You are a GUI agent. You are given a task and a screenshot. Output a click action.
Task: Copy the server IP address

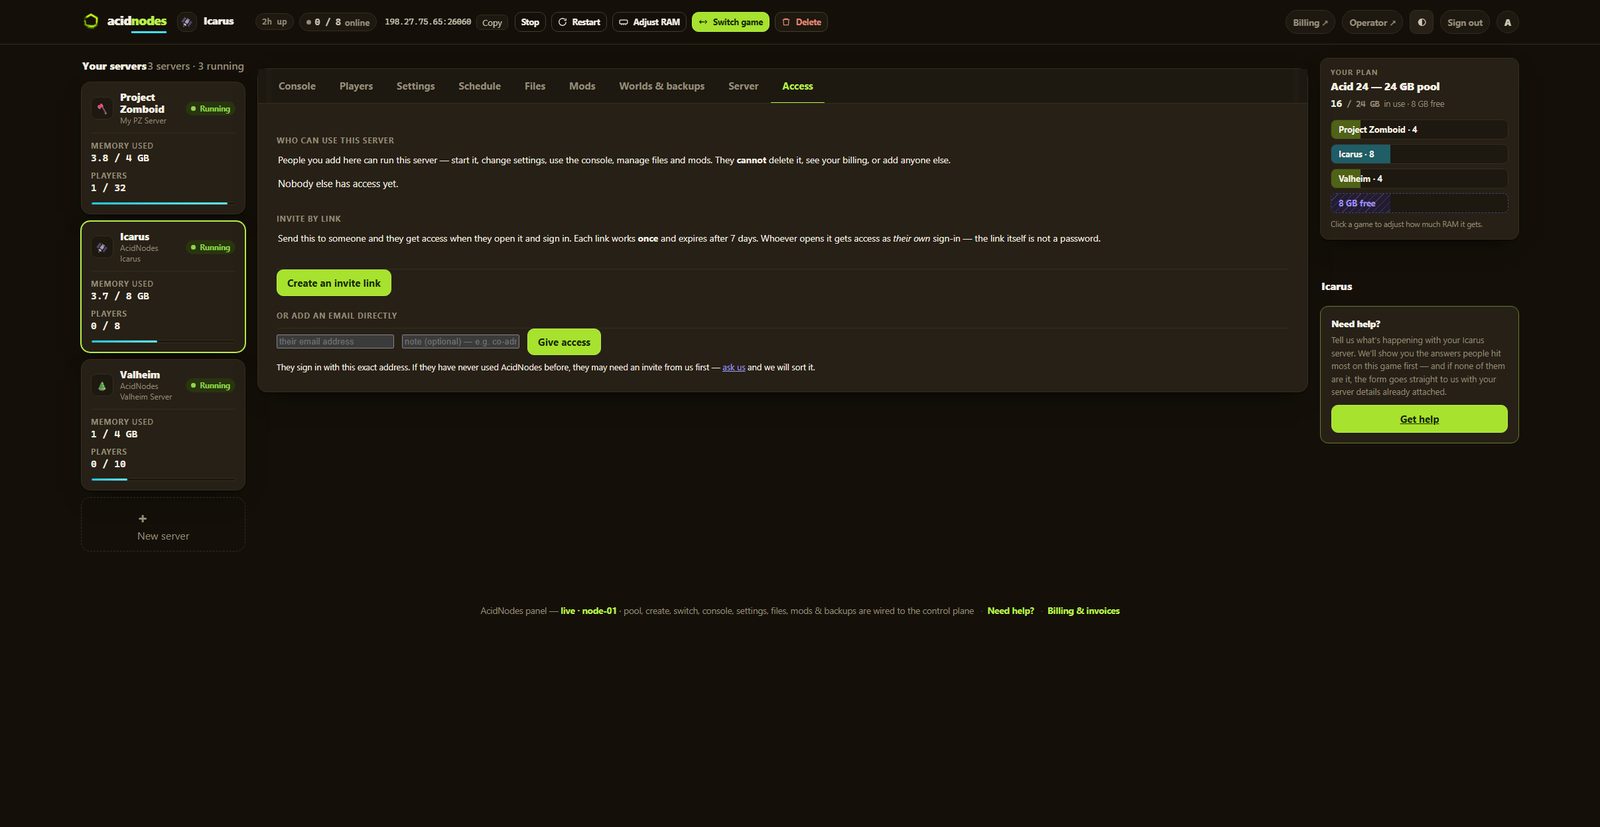pyautogui.click(x=492, y=22)
